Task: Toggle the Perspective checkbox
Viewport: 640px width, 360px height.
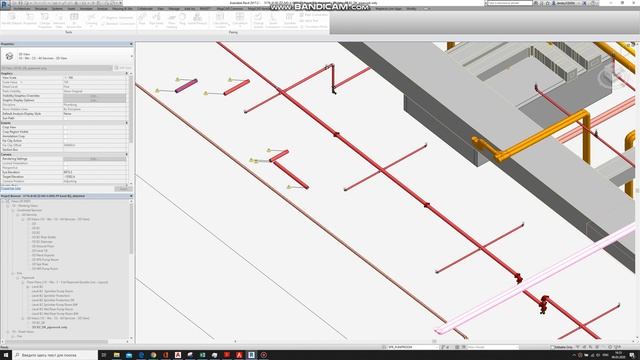Action: point(66,168)
